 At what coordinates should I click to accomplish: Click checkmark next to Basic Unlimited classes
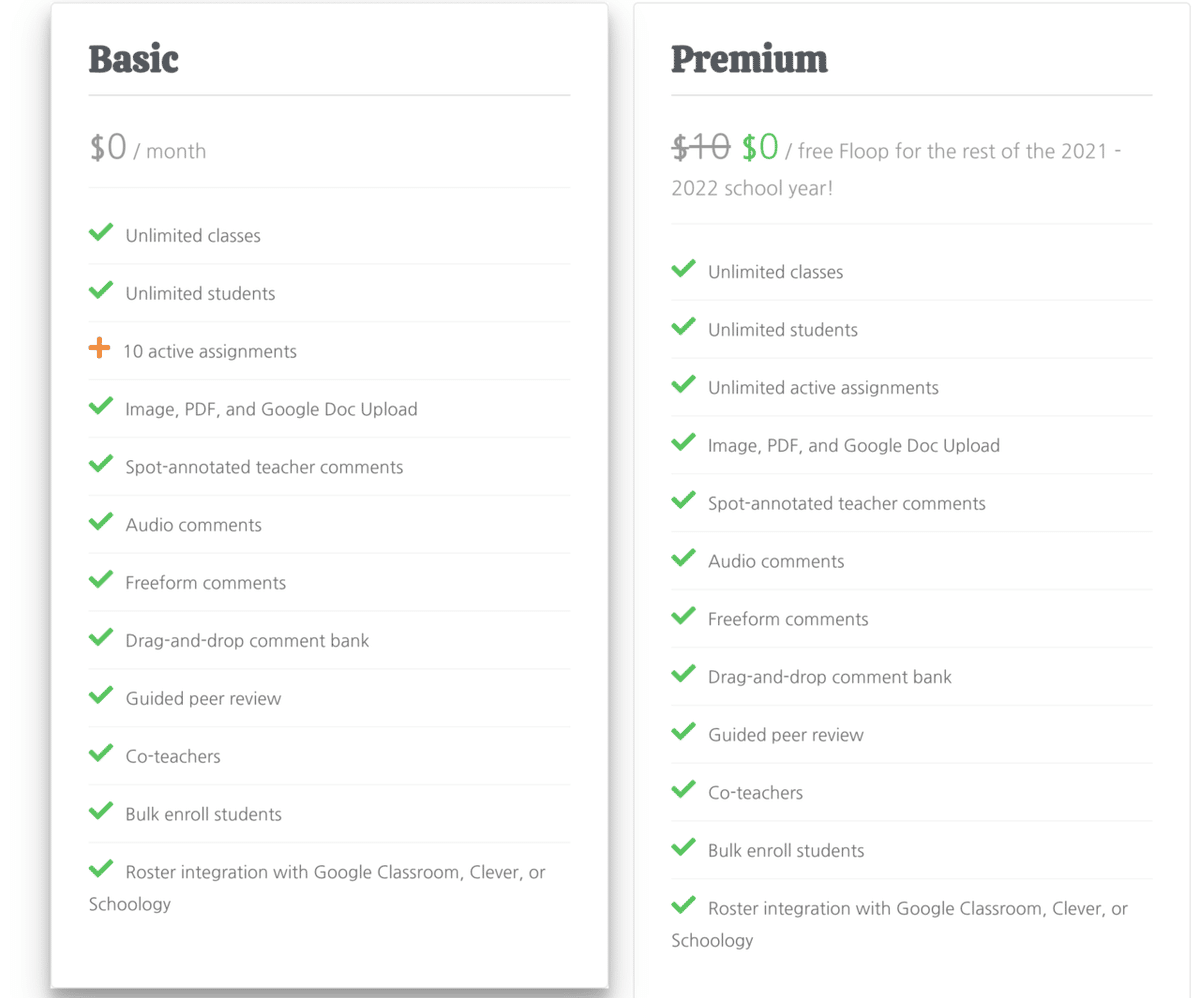click(x=101, y=233)
